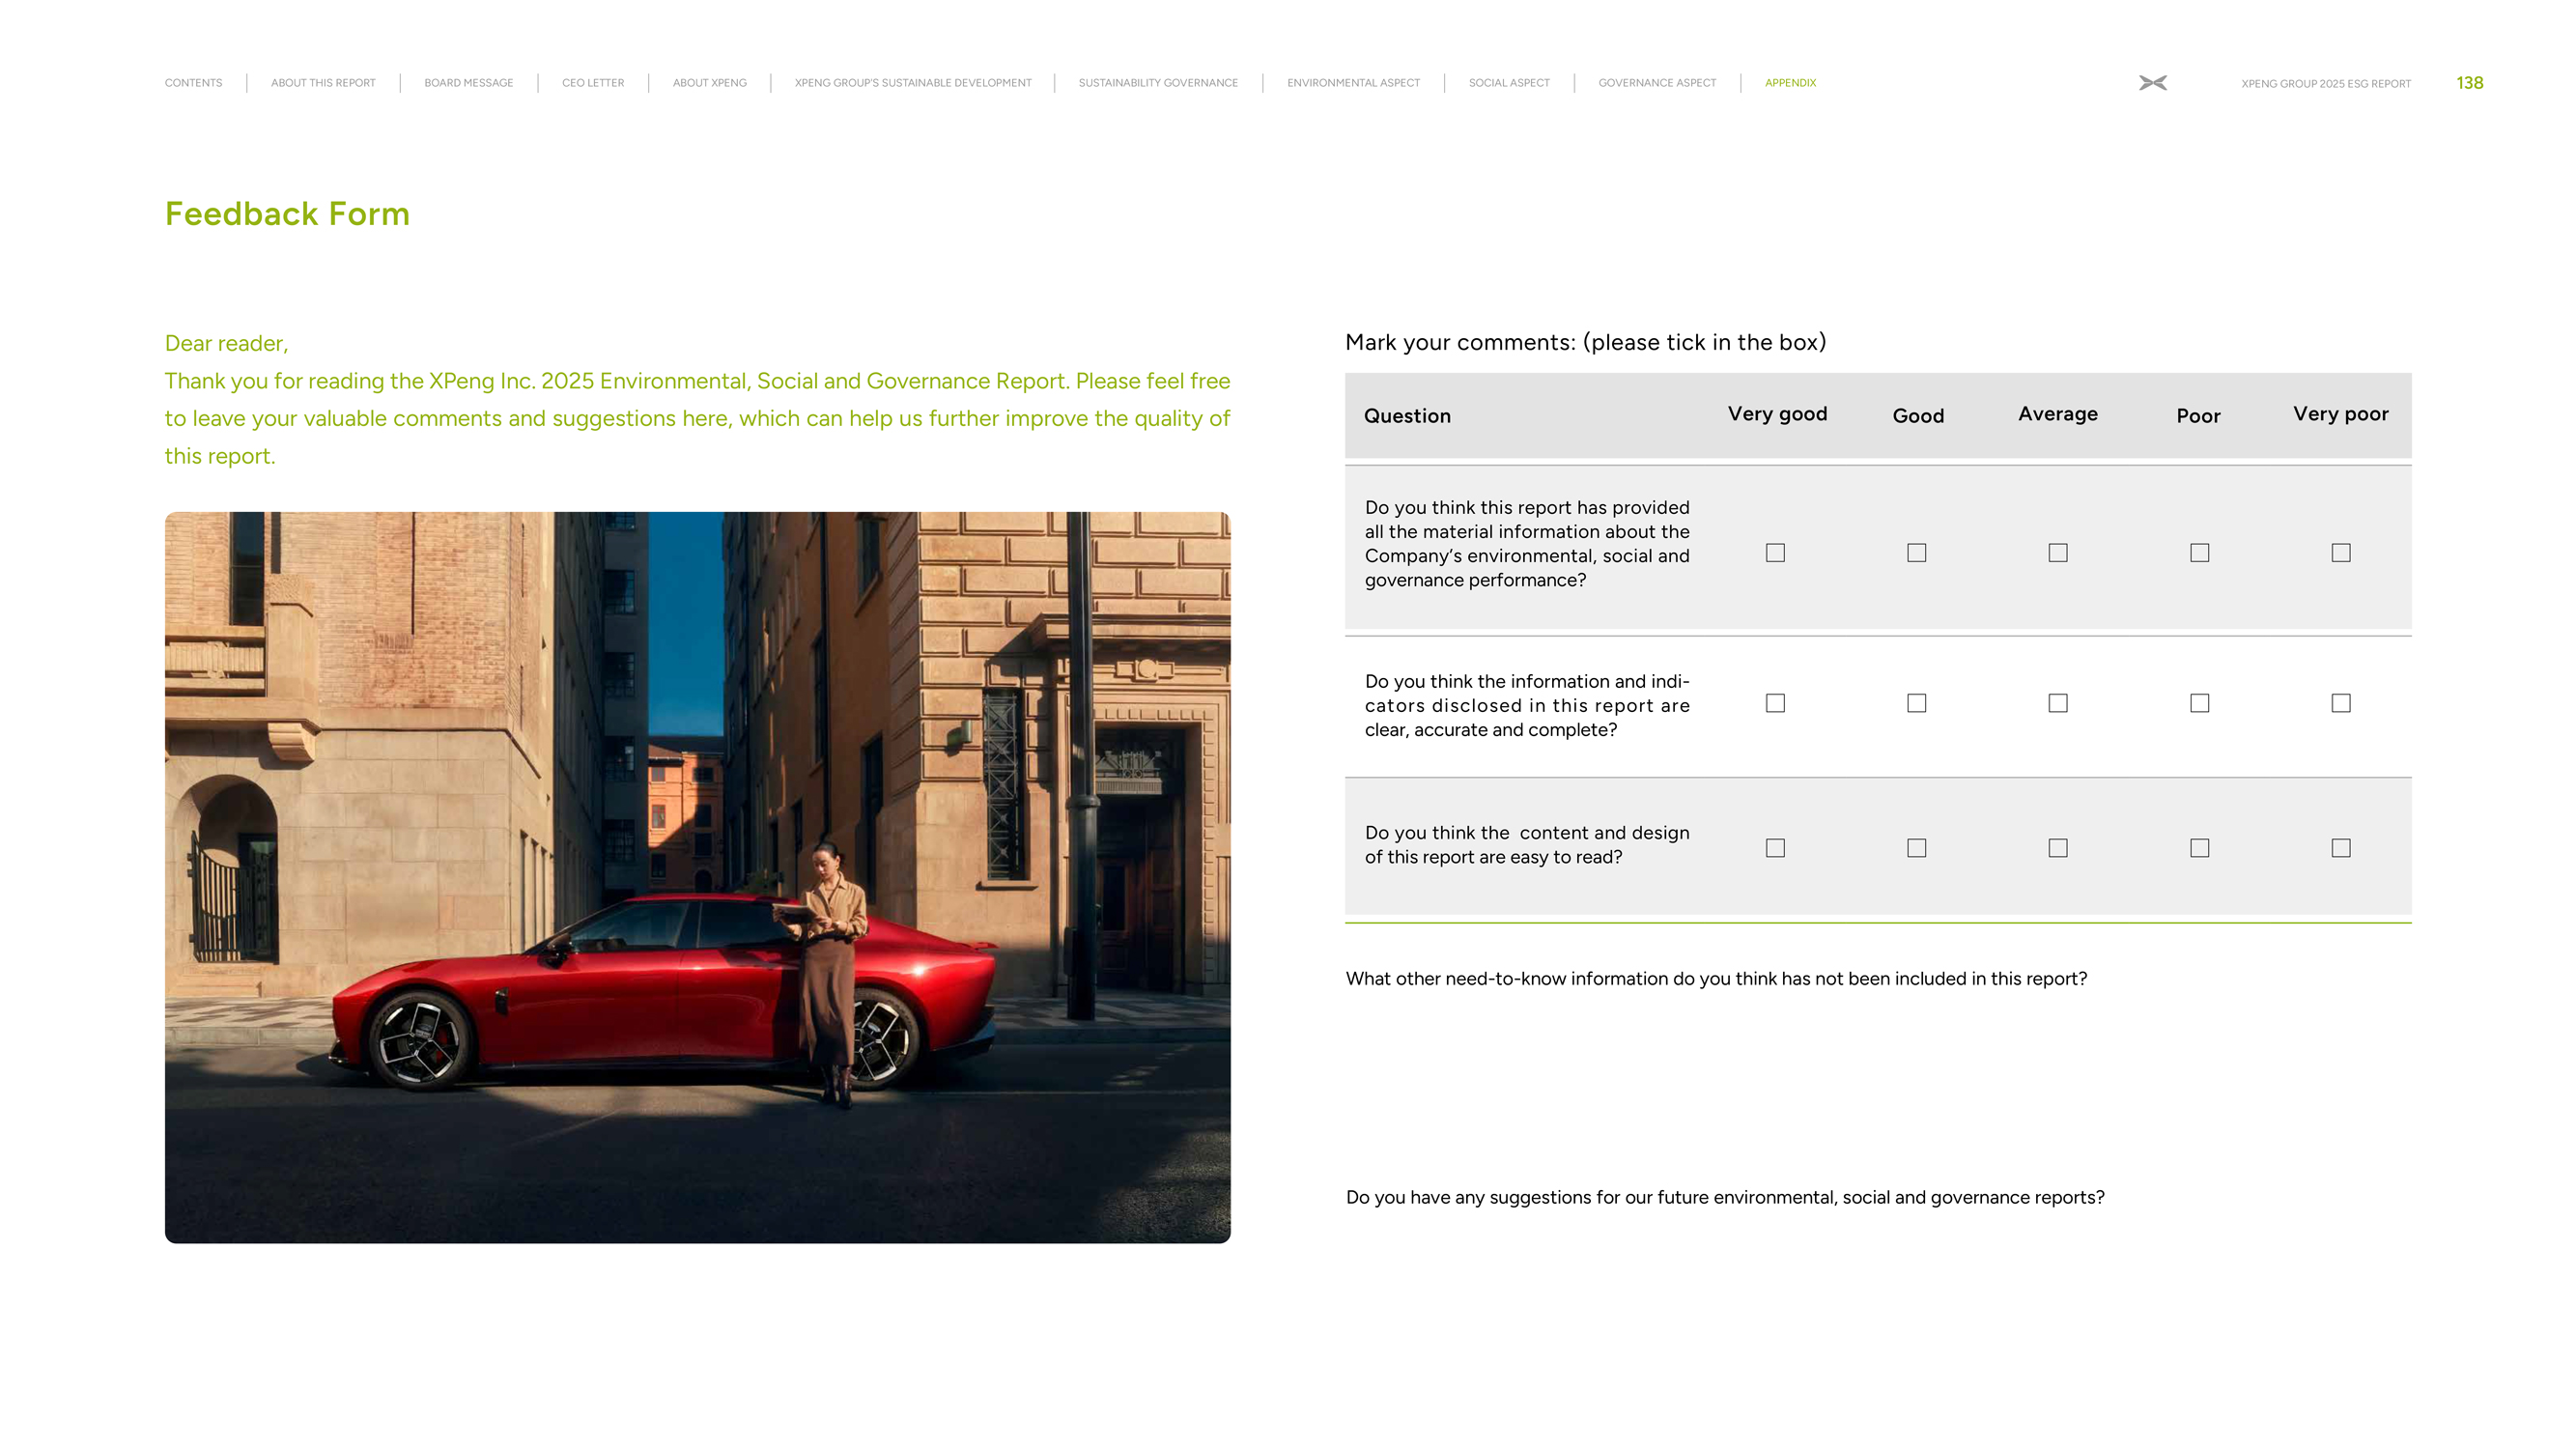Go to the Environmental Aspect section

pyautogui.click(x=1353, y=83)
